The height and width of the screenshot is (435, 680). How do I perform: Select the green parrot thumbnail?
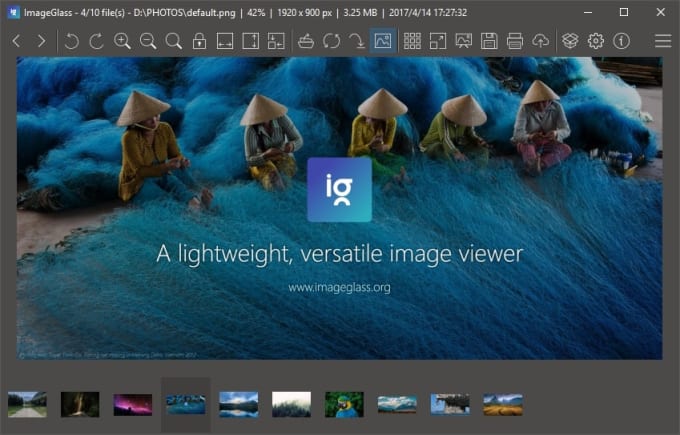[x=344, y=404]
